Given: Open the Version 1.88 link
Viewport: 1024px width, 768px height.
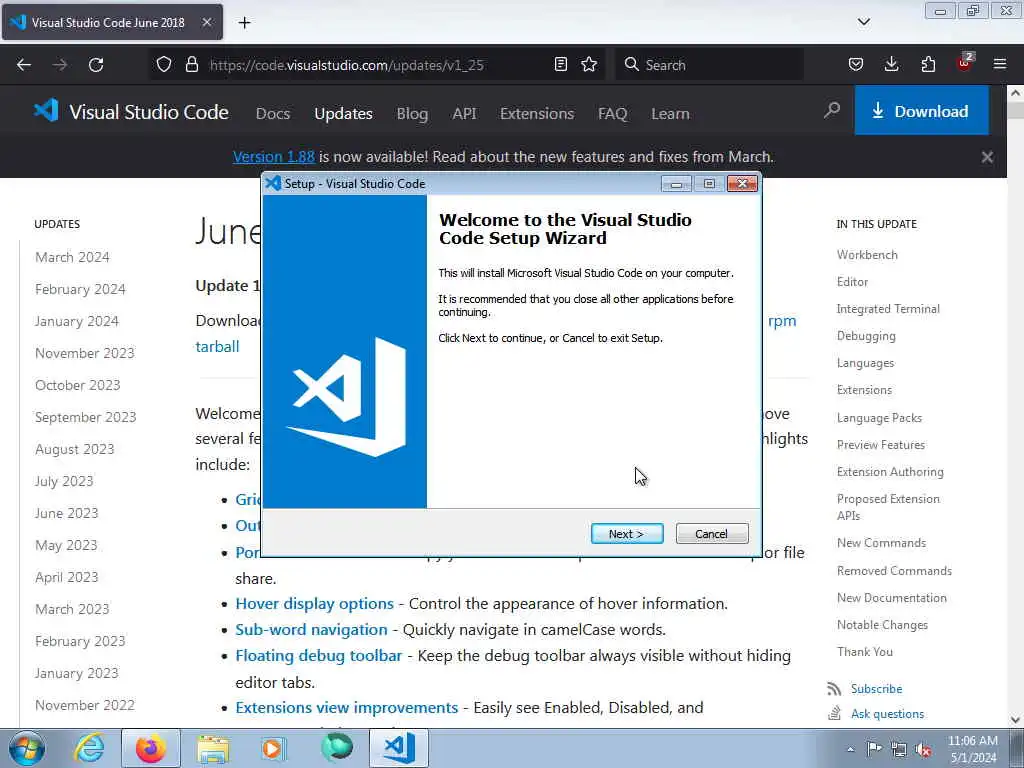Looking at the screenshot, I should coord(274,157).
